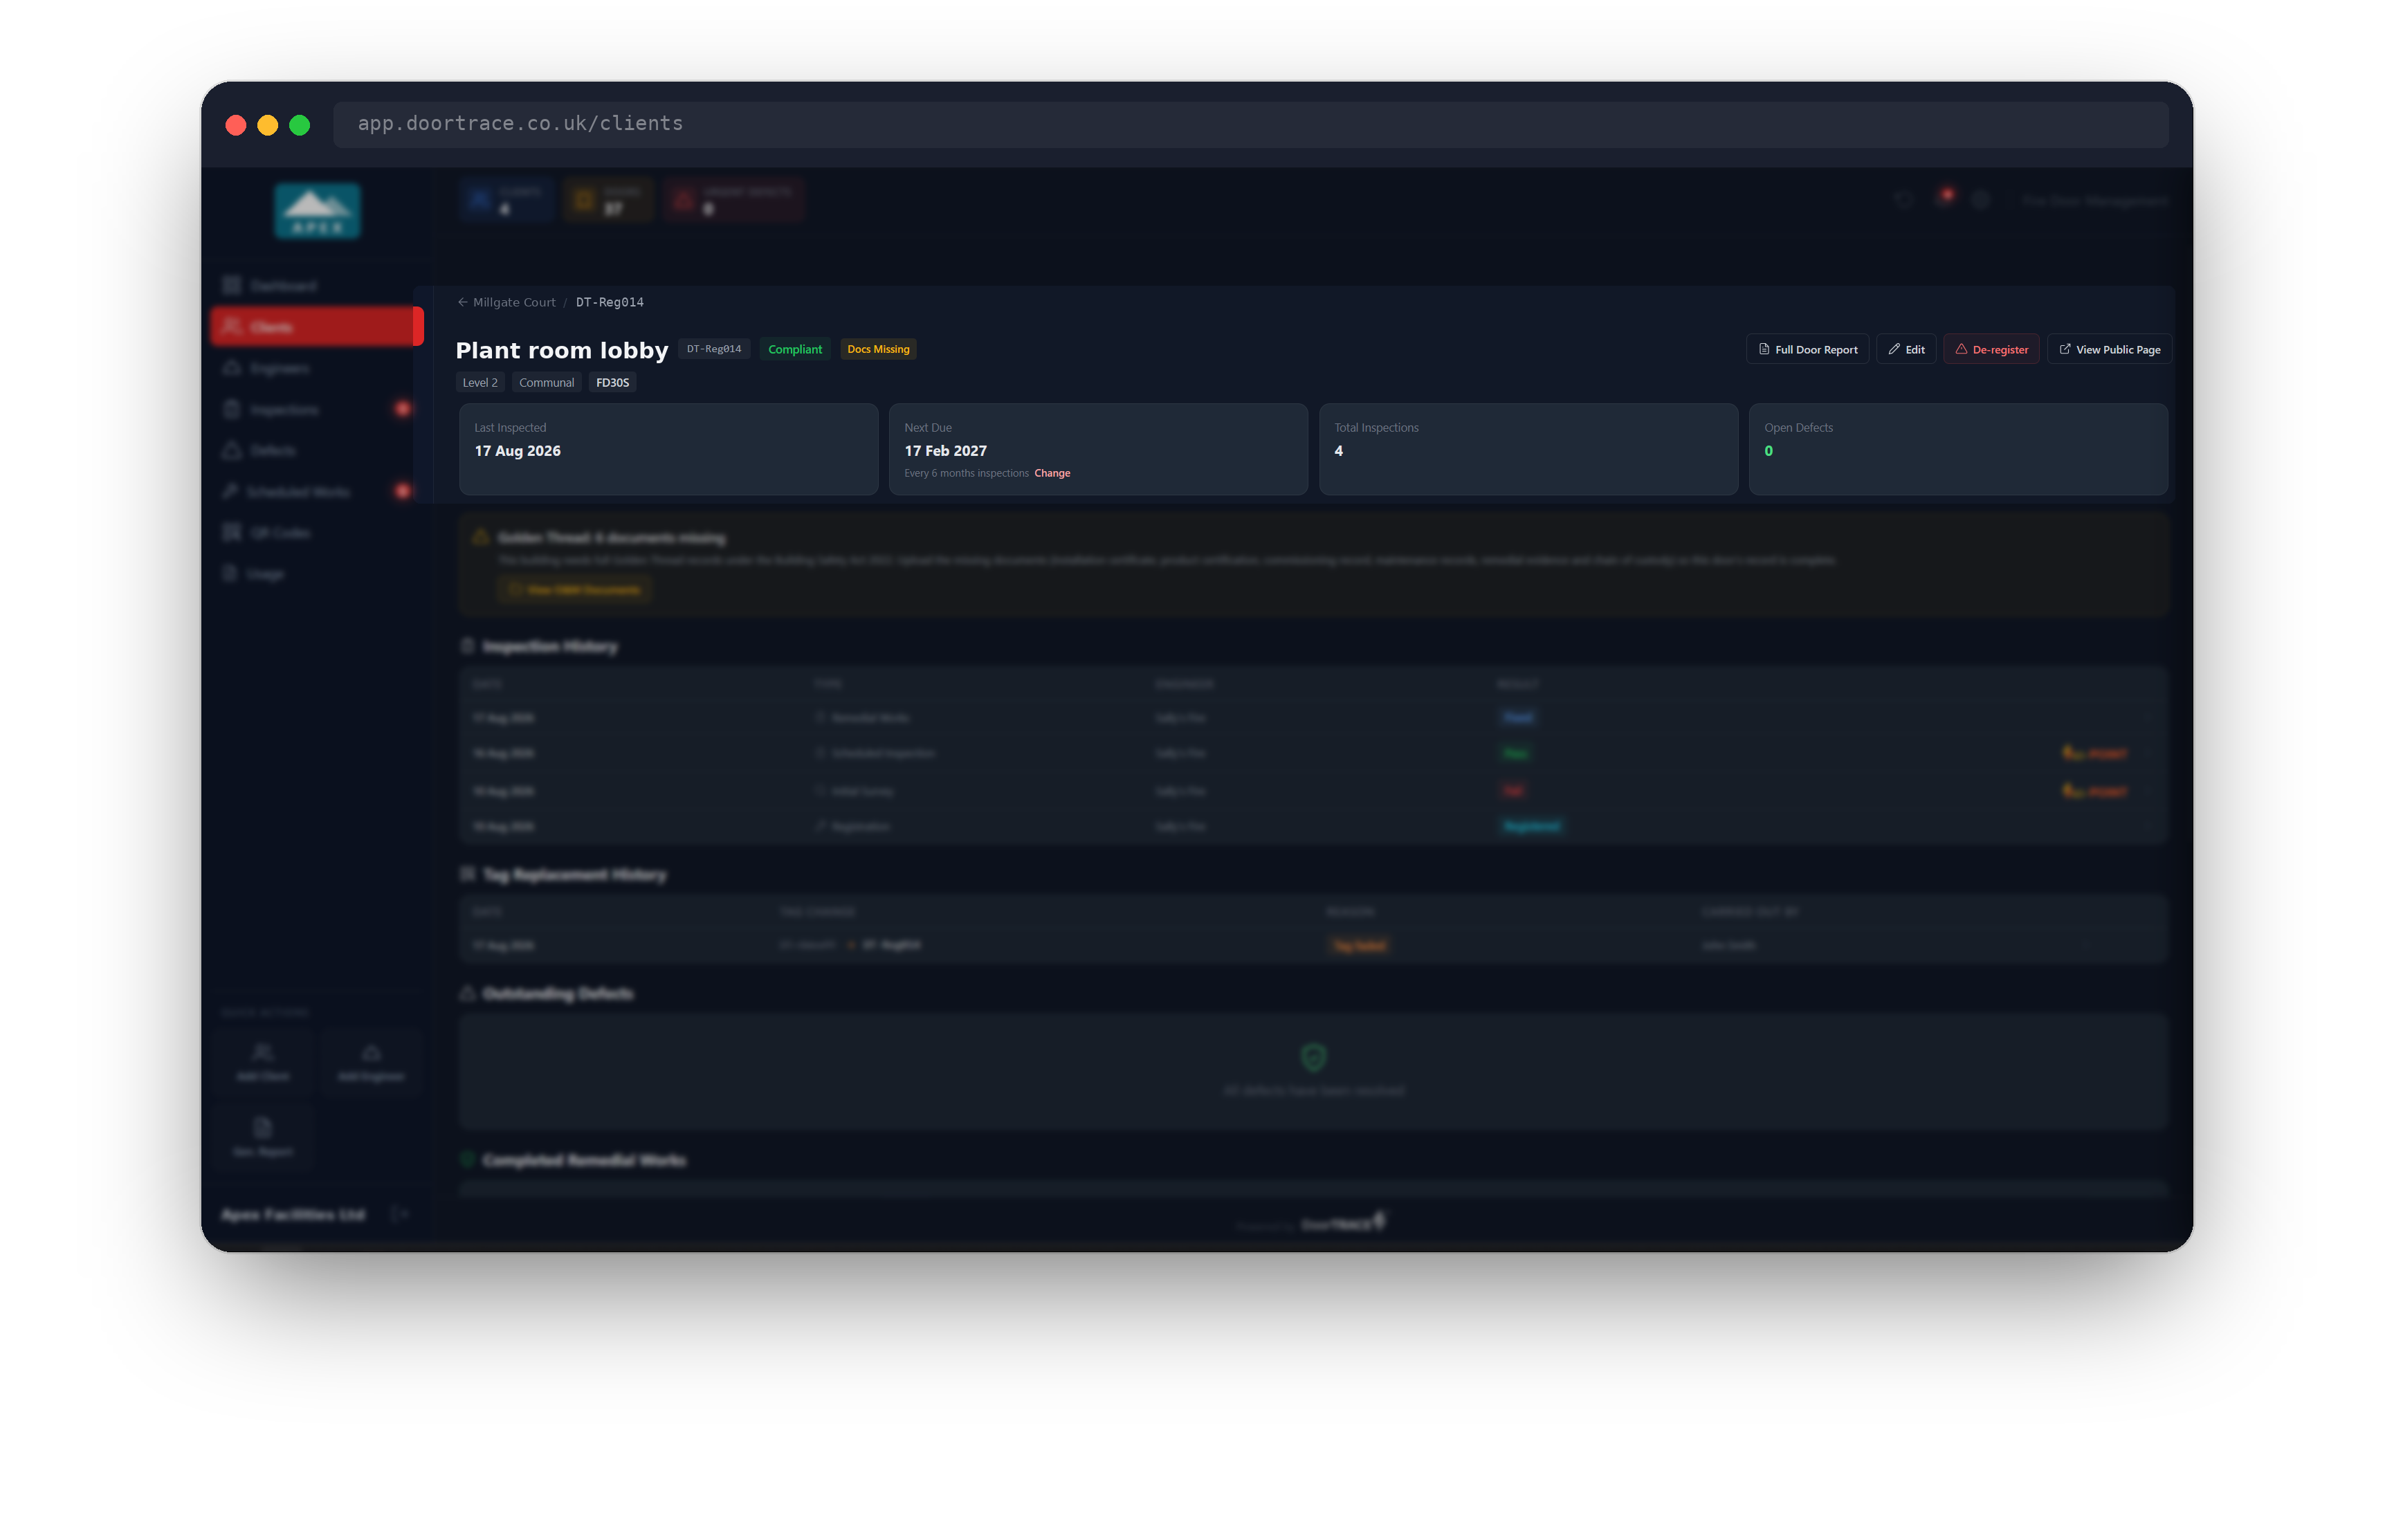Click the Open Defects value 0
The height and width of the screenshot is (1540, 2394).
coord(1768,451)
